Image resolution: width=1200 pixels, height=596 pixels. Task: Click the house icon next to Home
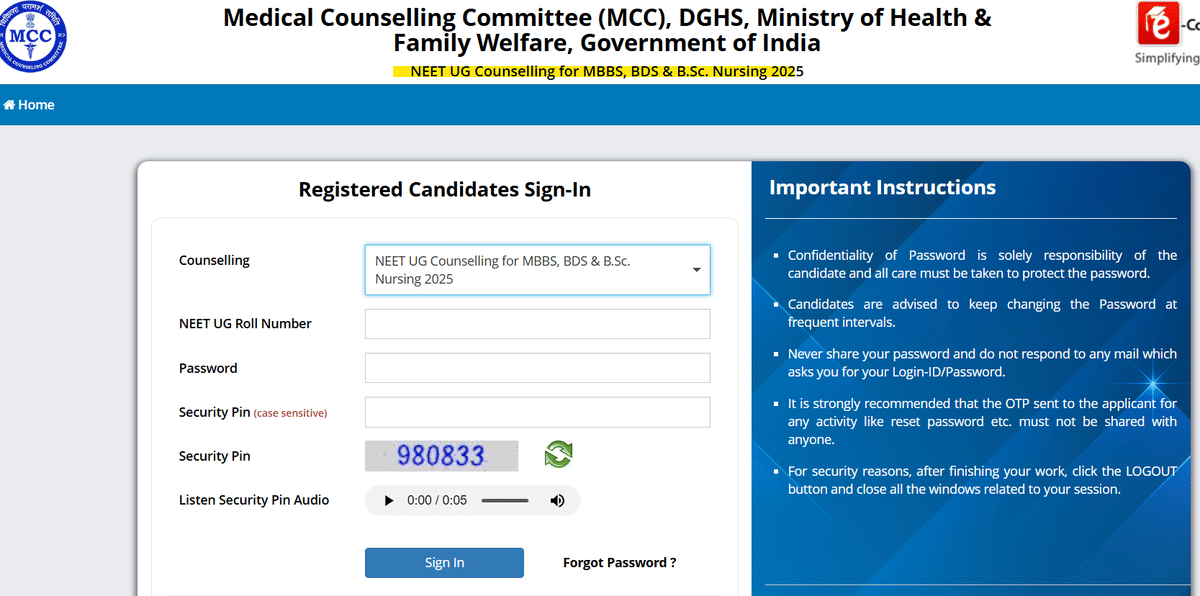tap(8, 104)
